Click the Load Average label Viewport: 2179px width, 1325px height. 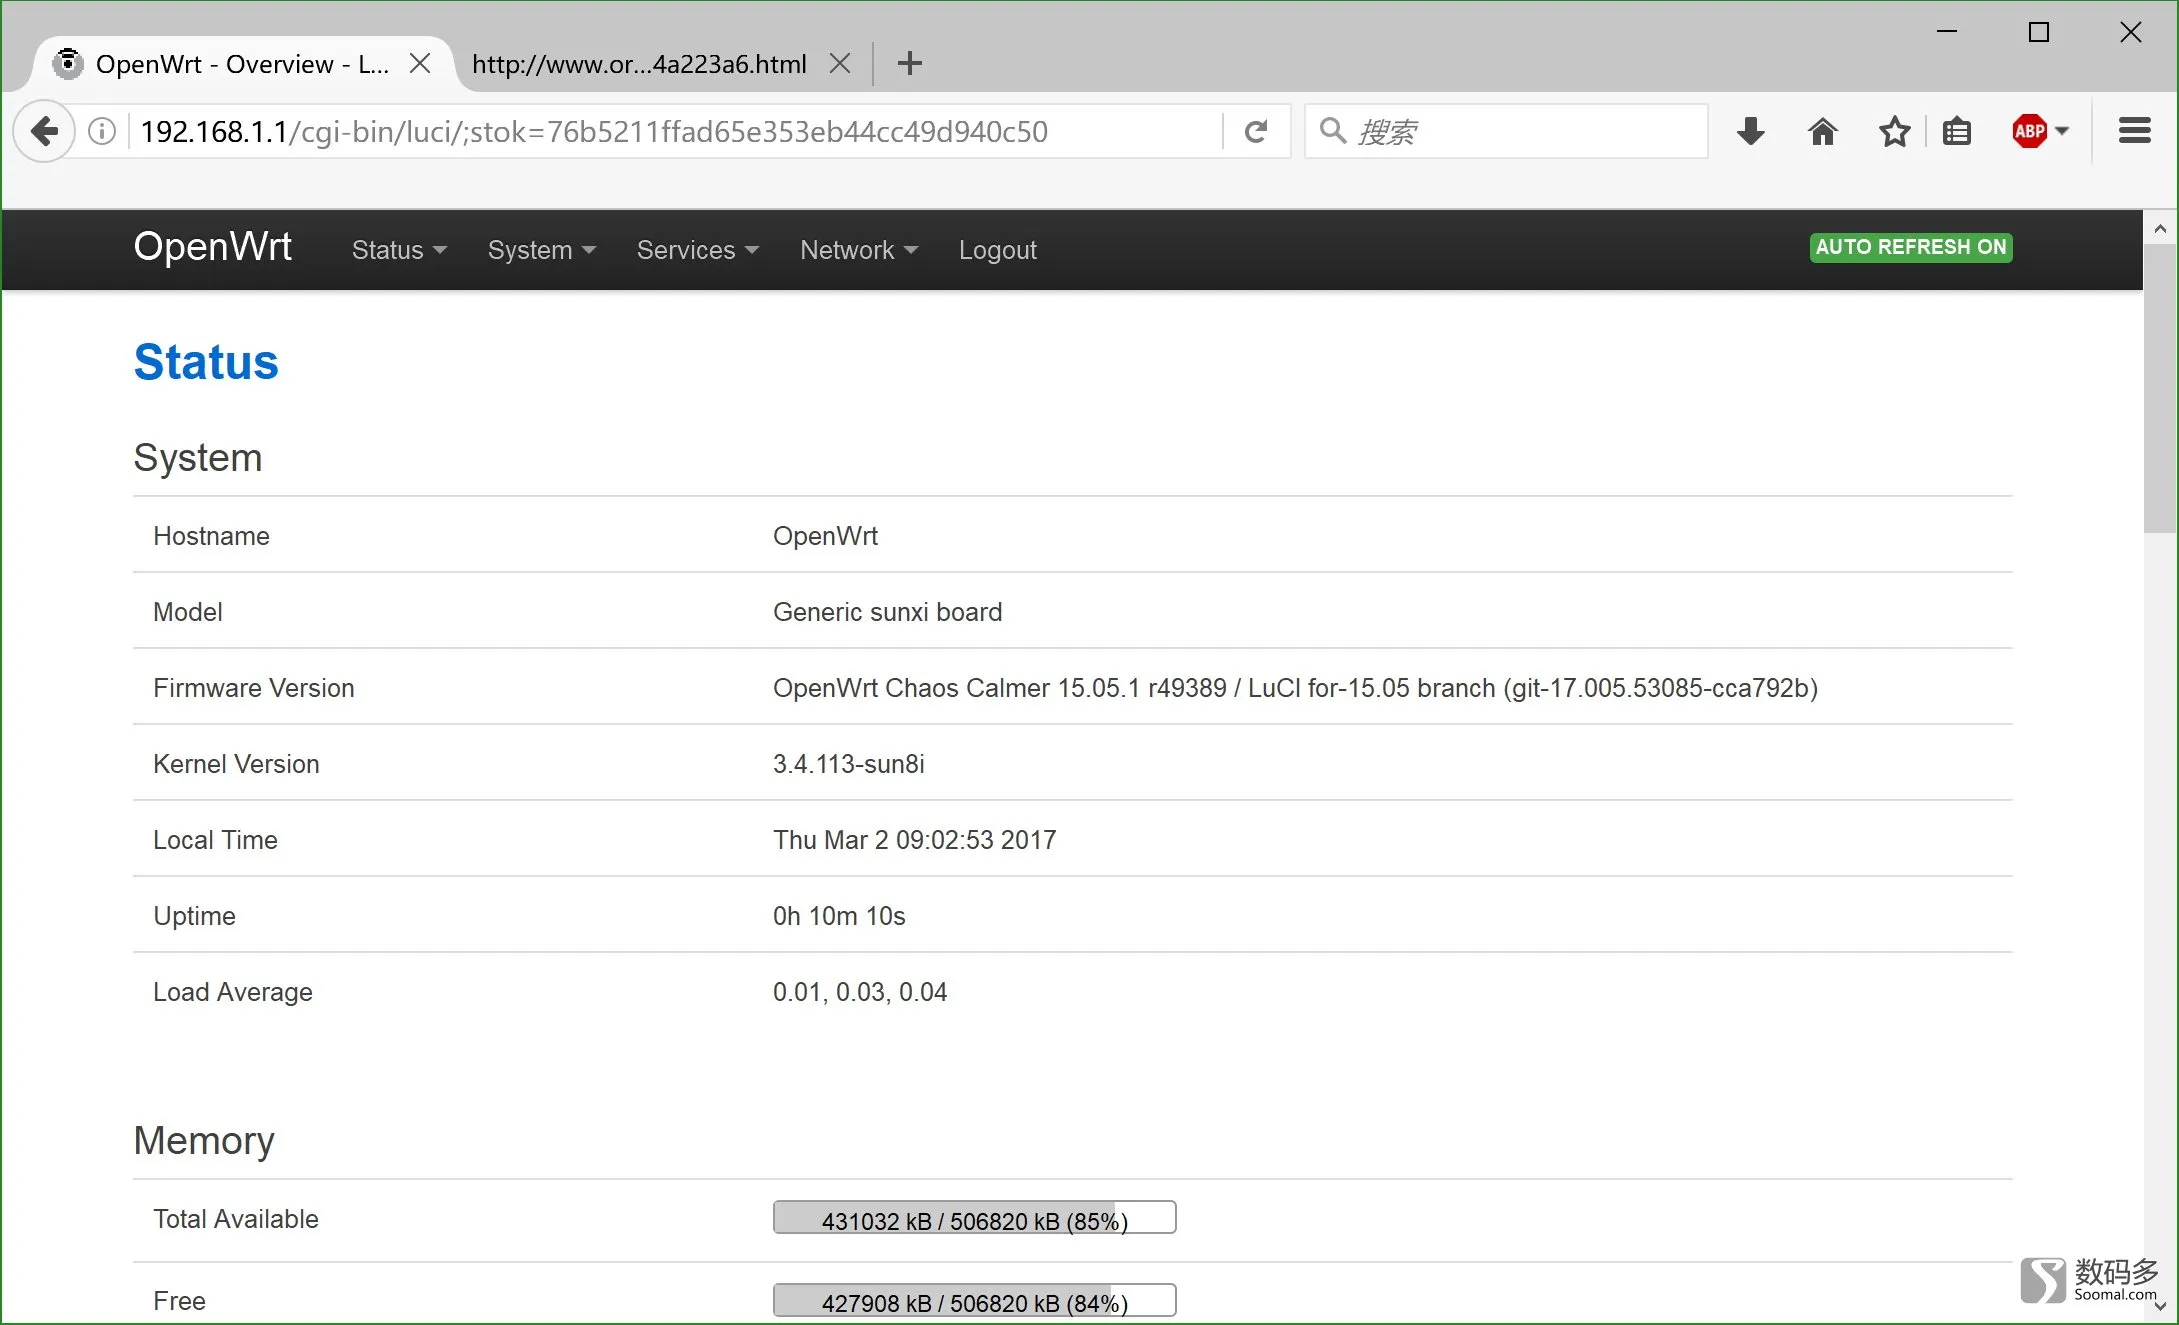(x=232, y=992)
